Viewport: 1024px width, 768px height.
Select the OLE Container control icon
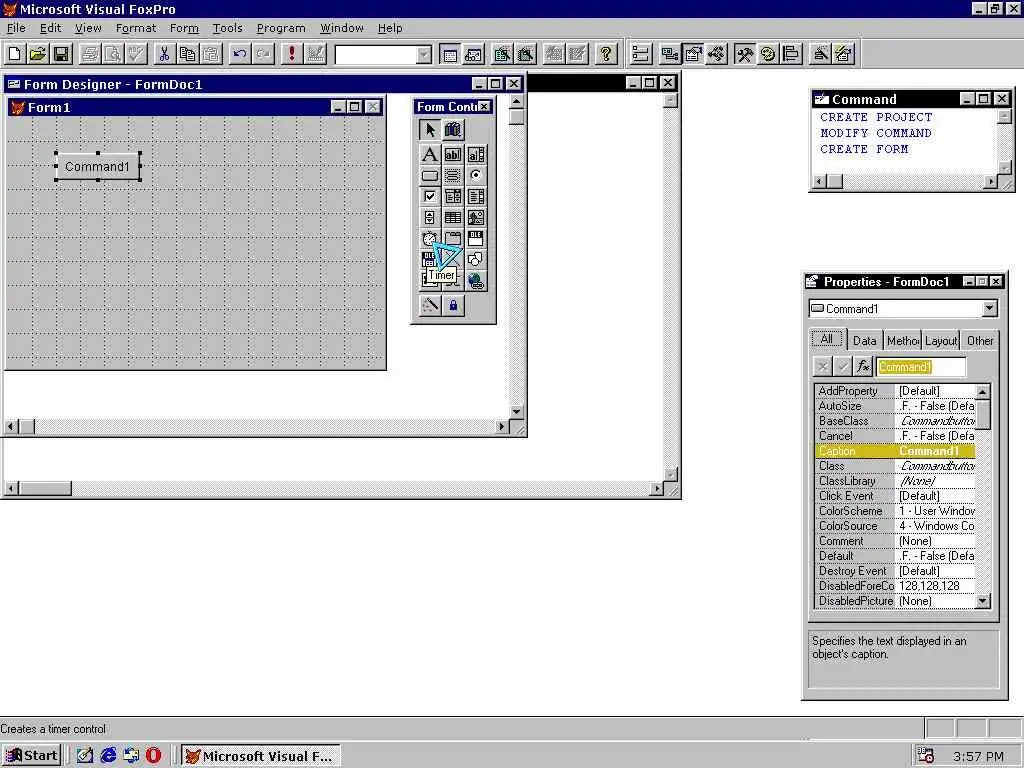tap(476, 238)
